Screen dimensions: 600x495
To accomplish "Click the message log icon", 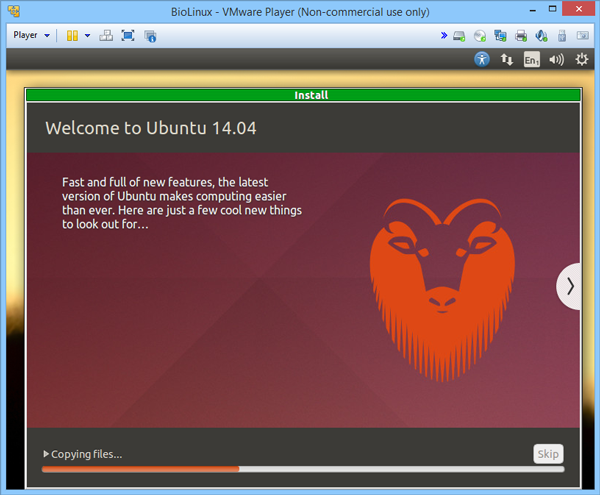I will (x=583, y=36).
